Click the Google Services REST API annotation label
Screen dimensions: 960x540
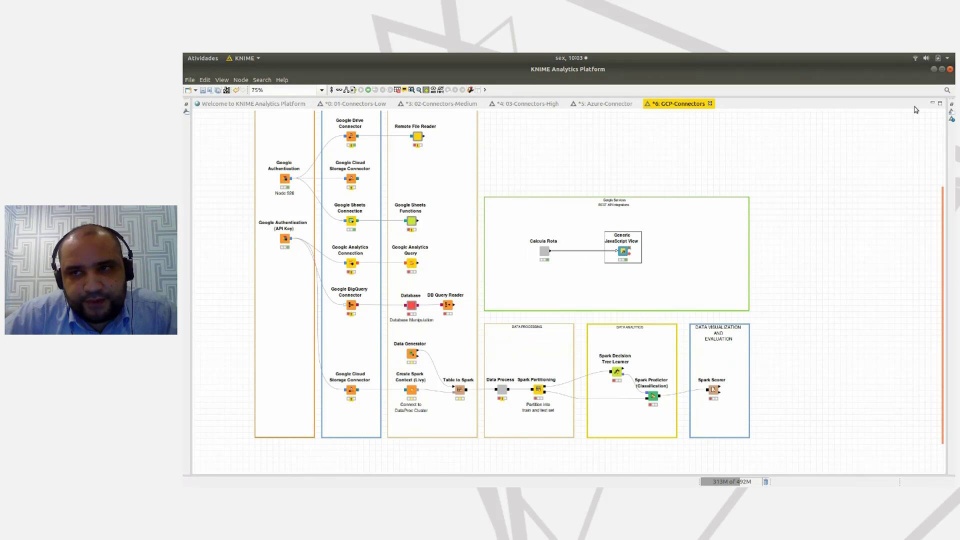(614, 202)
